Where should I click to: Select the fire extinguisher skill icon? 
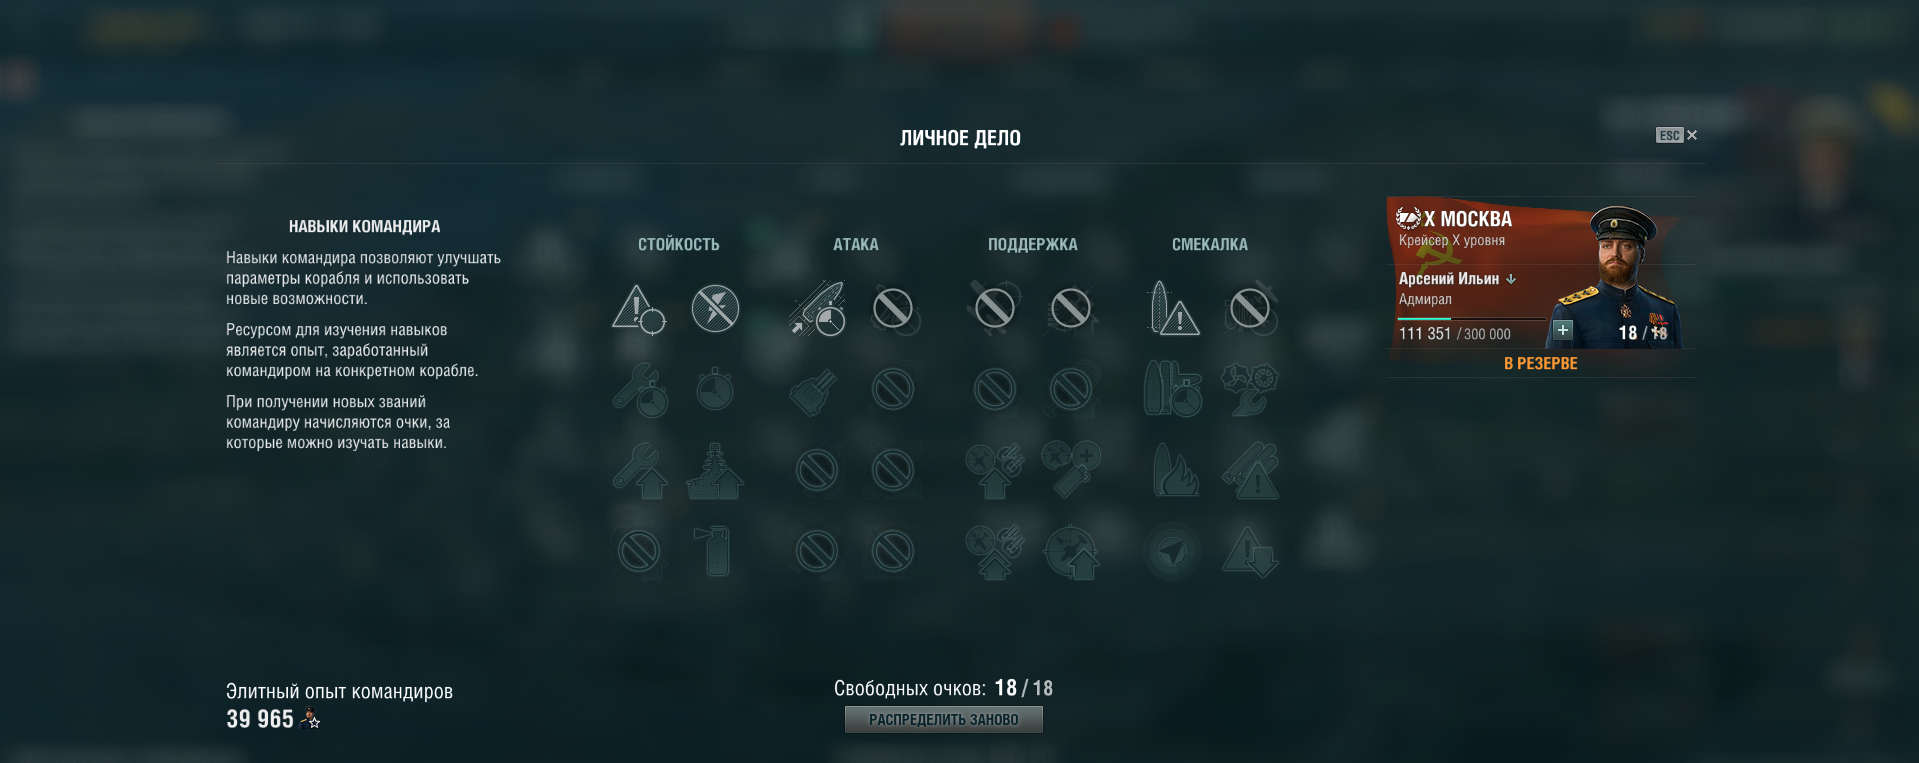(x=715, y=551)
